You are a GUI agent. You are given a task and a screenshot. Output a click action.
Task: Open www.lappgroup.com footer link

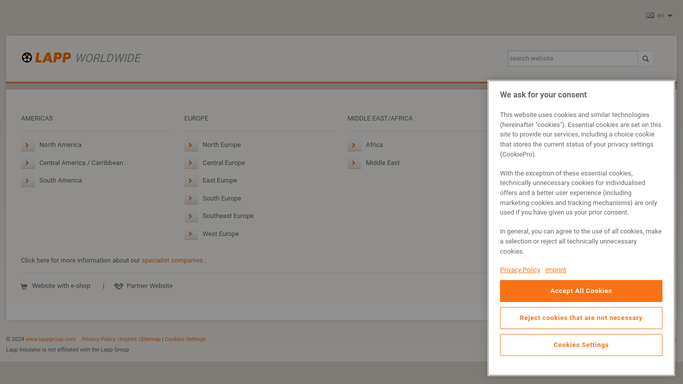tap(51, 339)
